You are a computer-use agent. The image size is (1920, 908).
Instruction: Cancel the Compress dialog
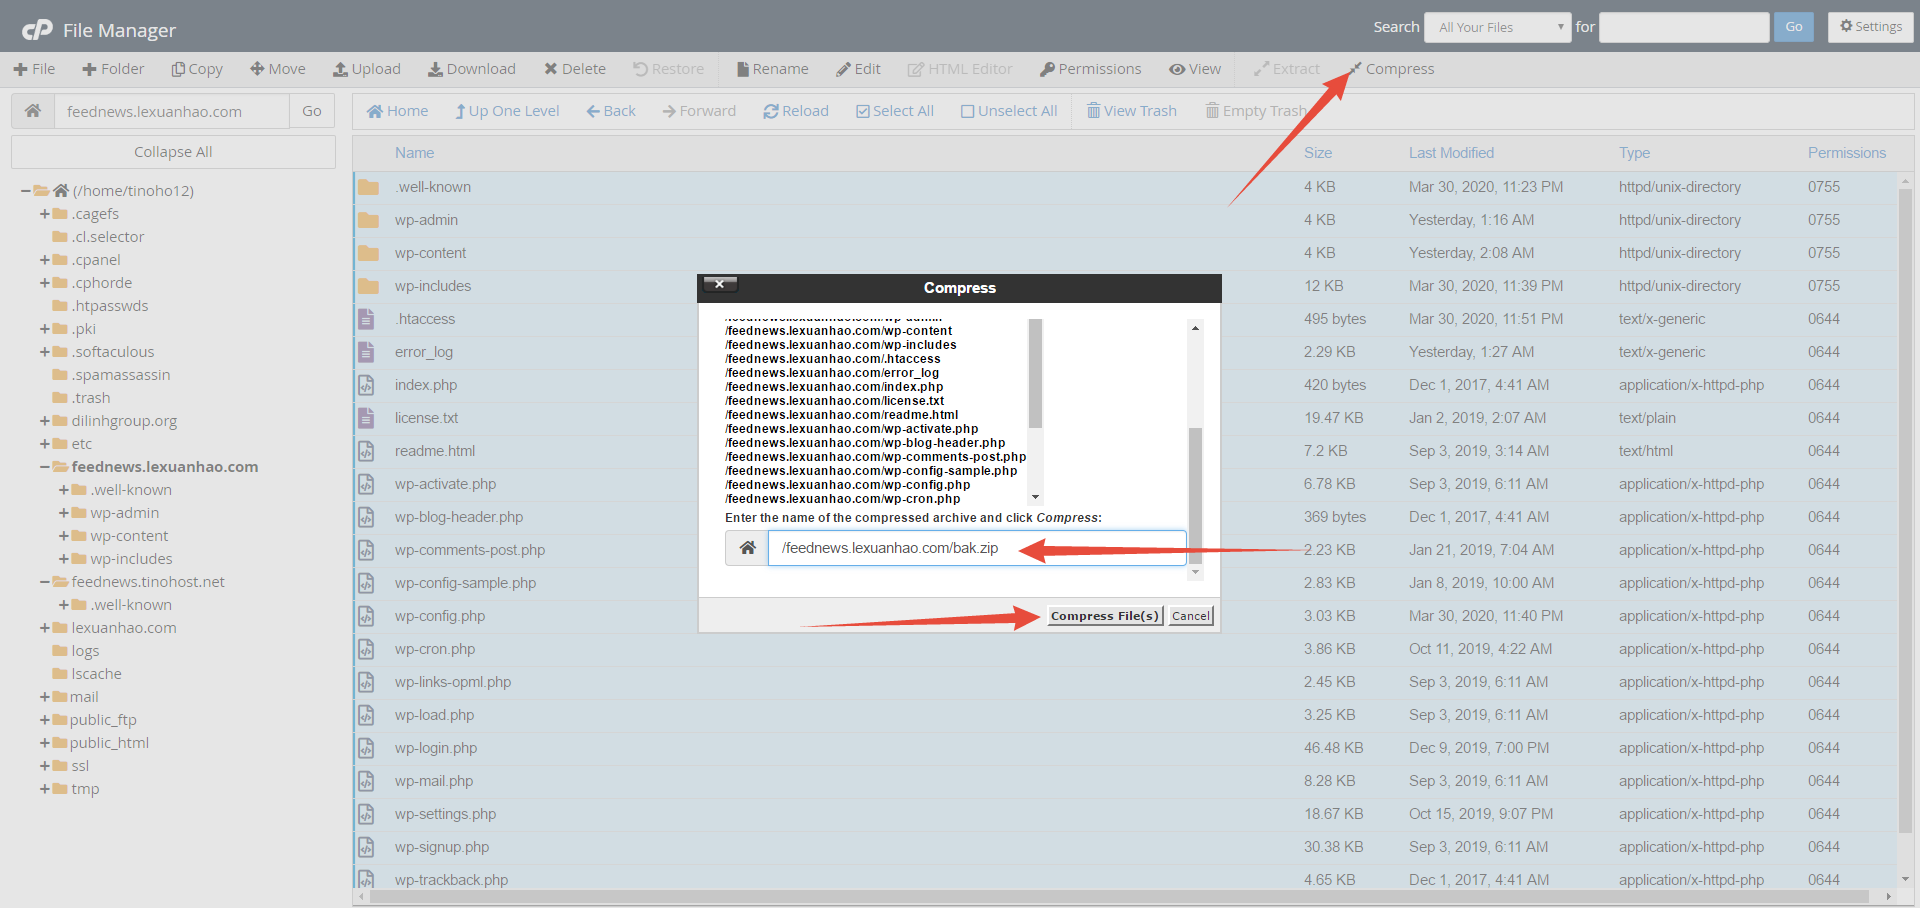click(1189, 615)
